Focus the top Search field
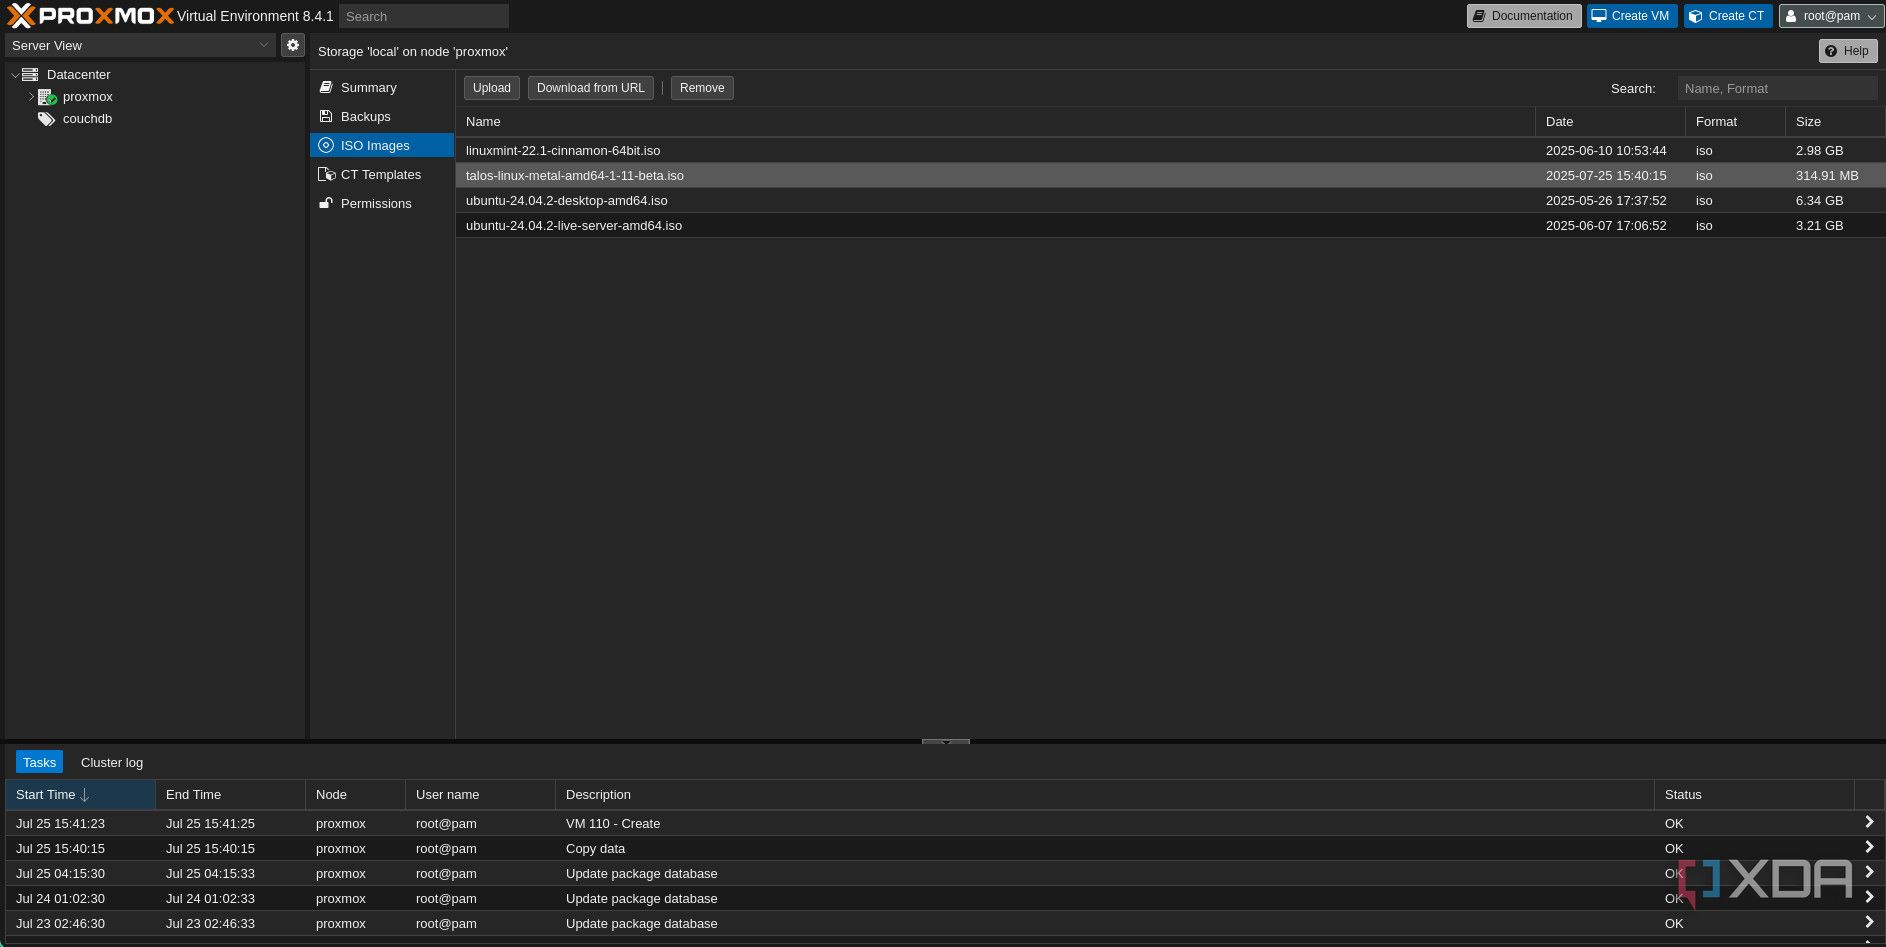Viewport: 1886px width, 947px height. click(x=424, y=16)
